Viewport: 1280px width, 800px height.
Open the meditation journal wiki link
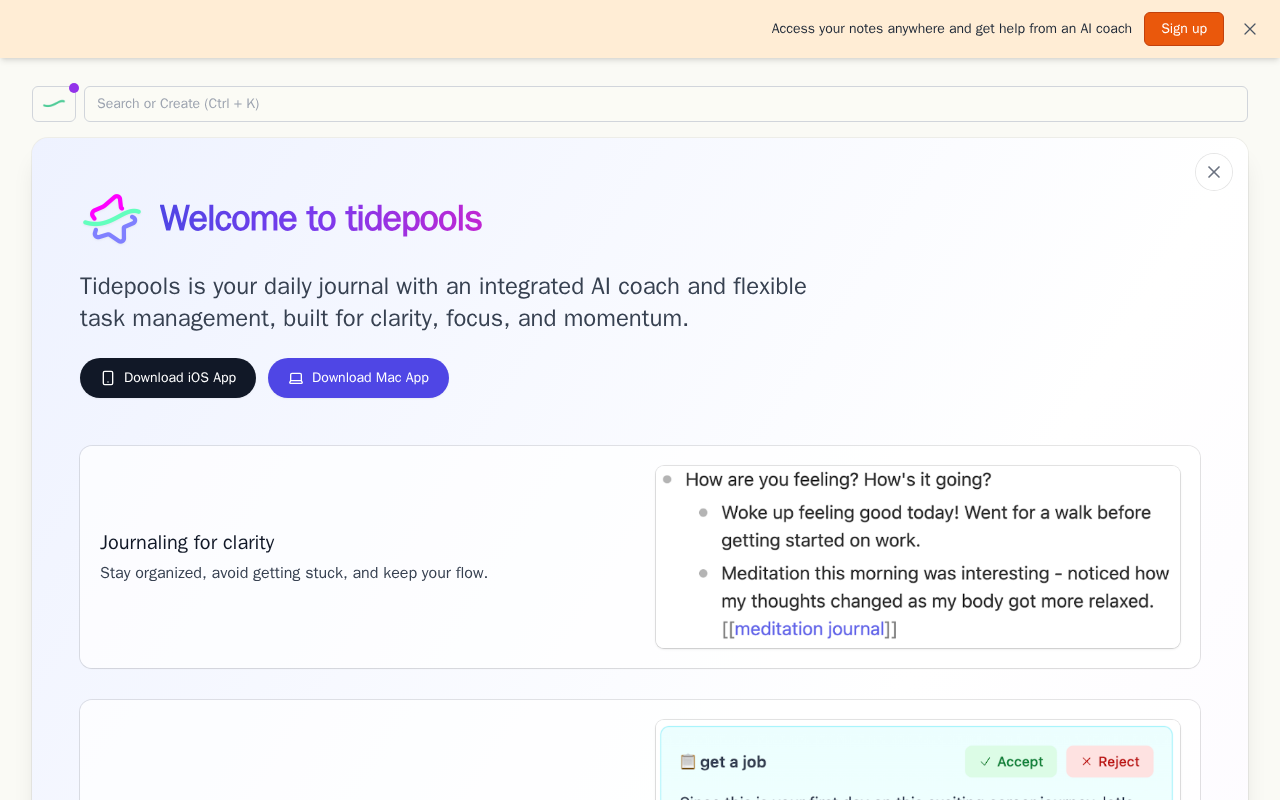[809, 629]
